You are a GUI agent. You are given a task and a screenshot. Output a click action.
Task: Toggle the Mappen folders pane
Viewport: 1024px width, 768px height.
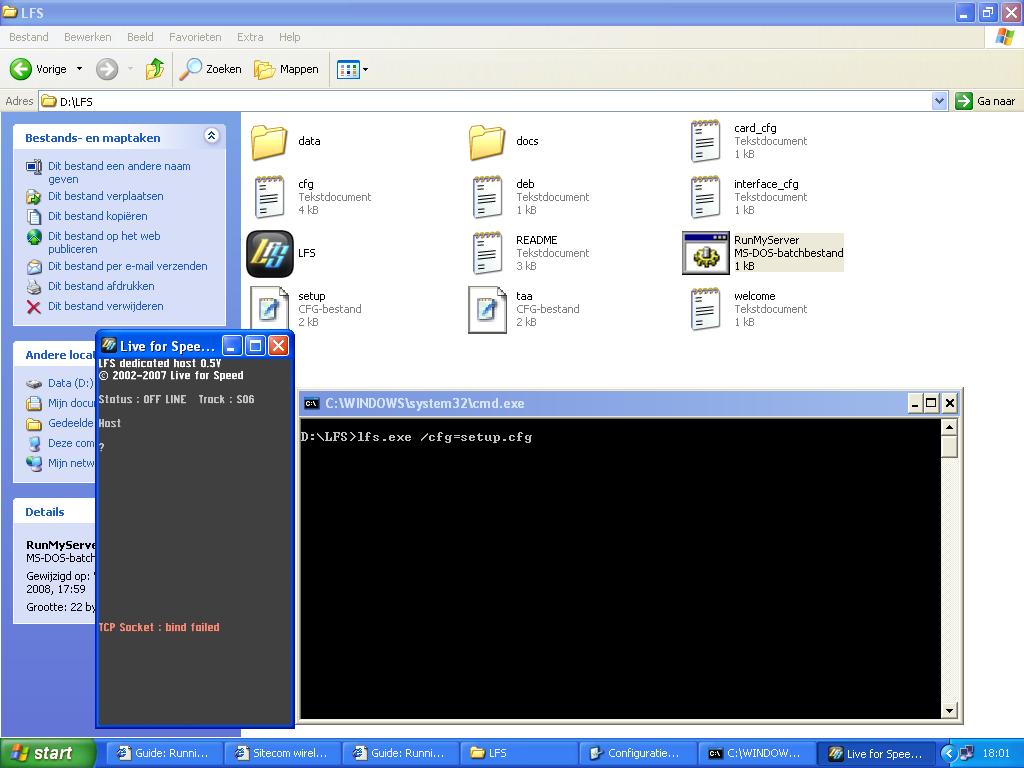coord(286,69)
